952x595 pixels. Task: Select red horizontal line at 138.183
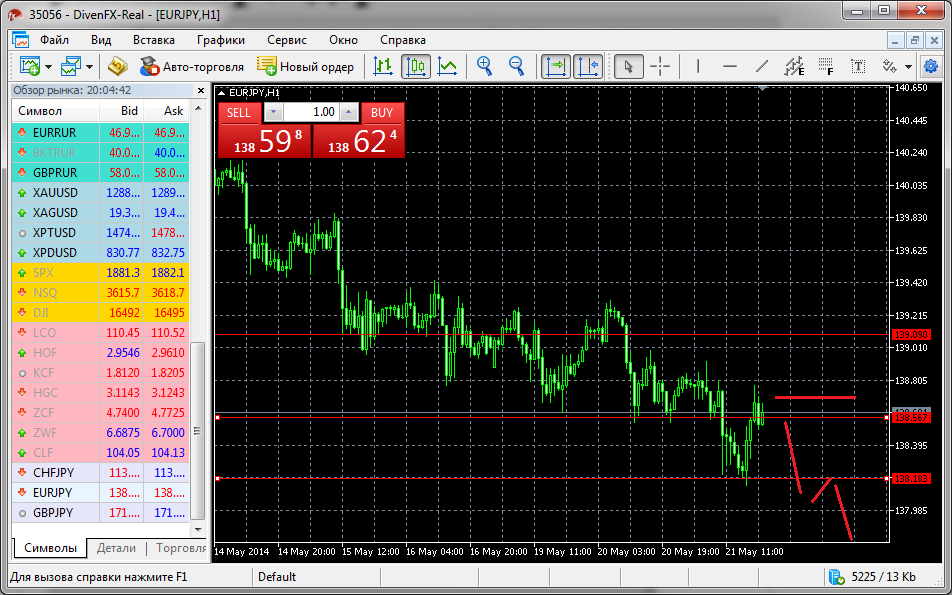tap(552, 478)
